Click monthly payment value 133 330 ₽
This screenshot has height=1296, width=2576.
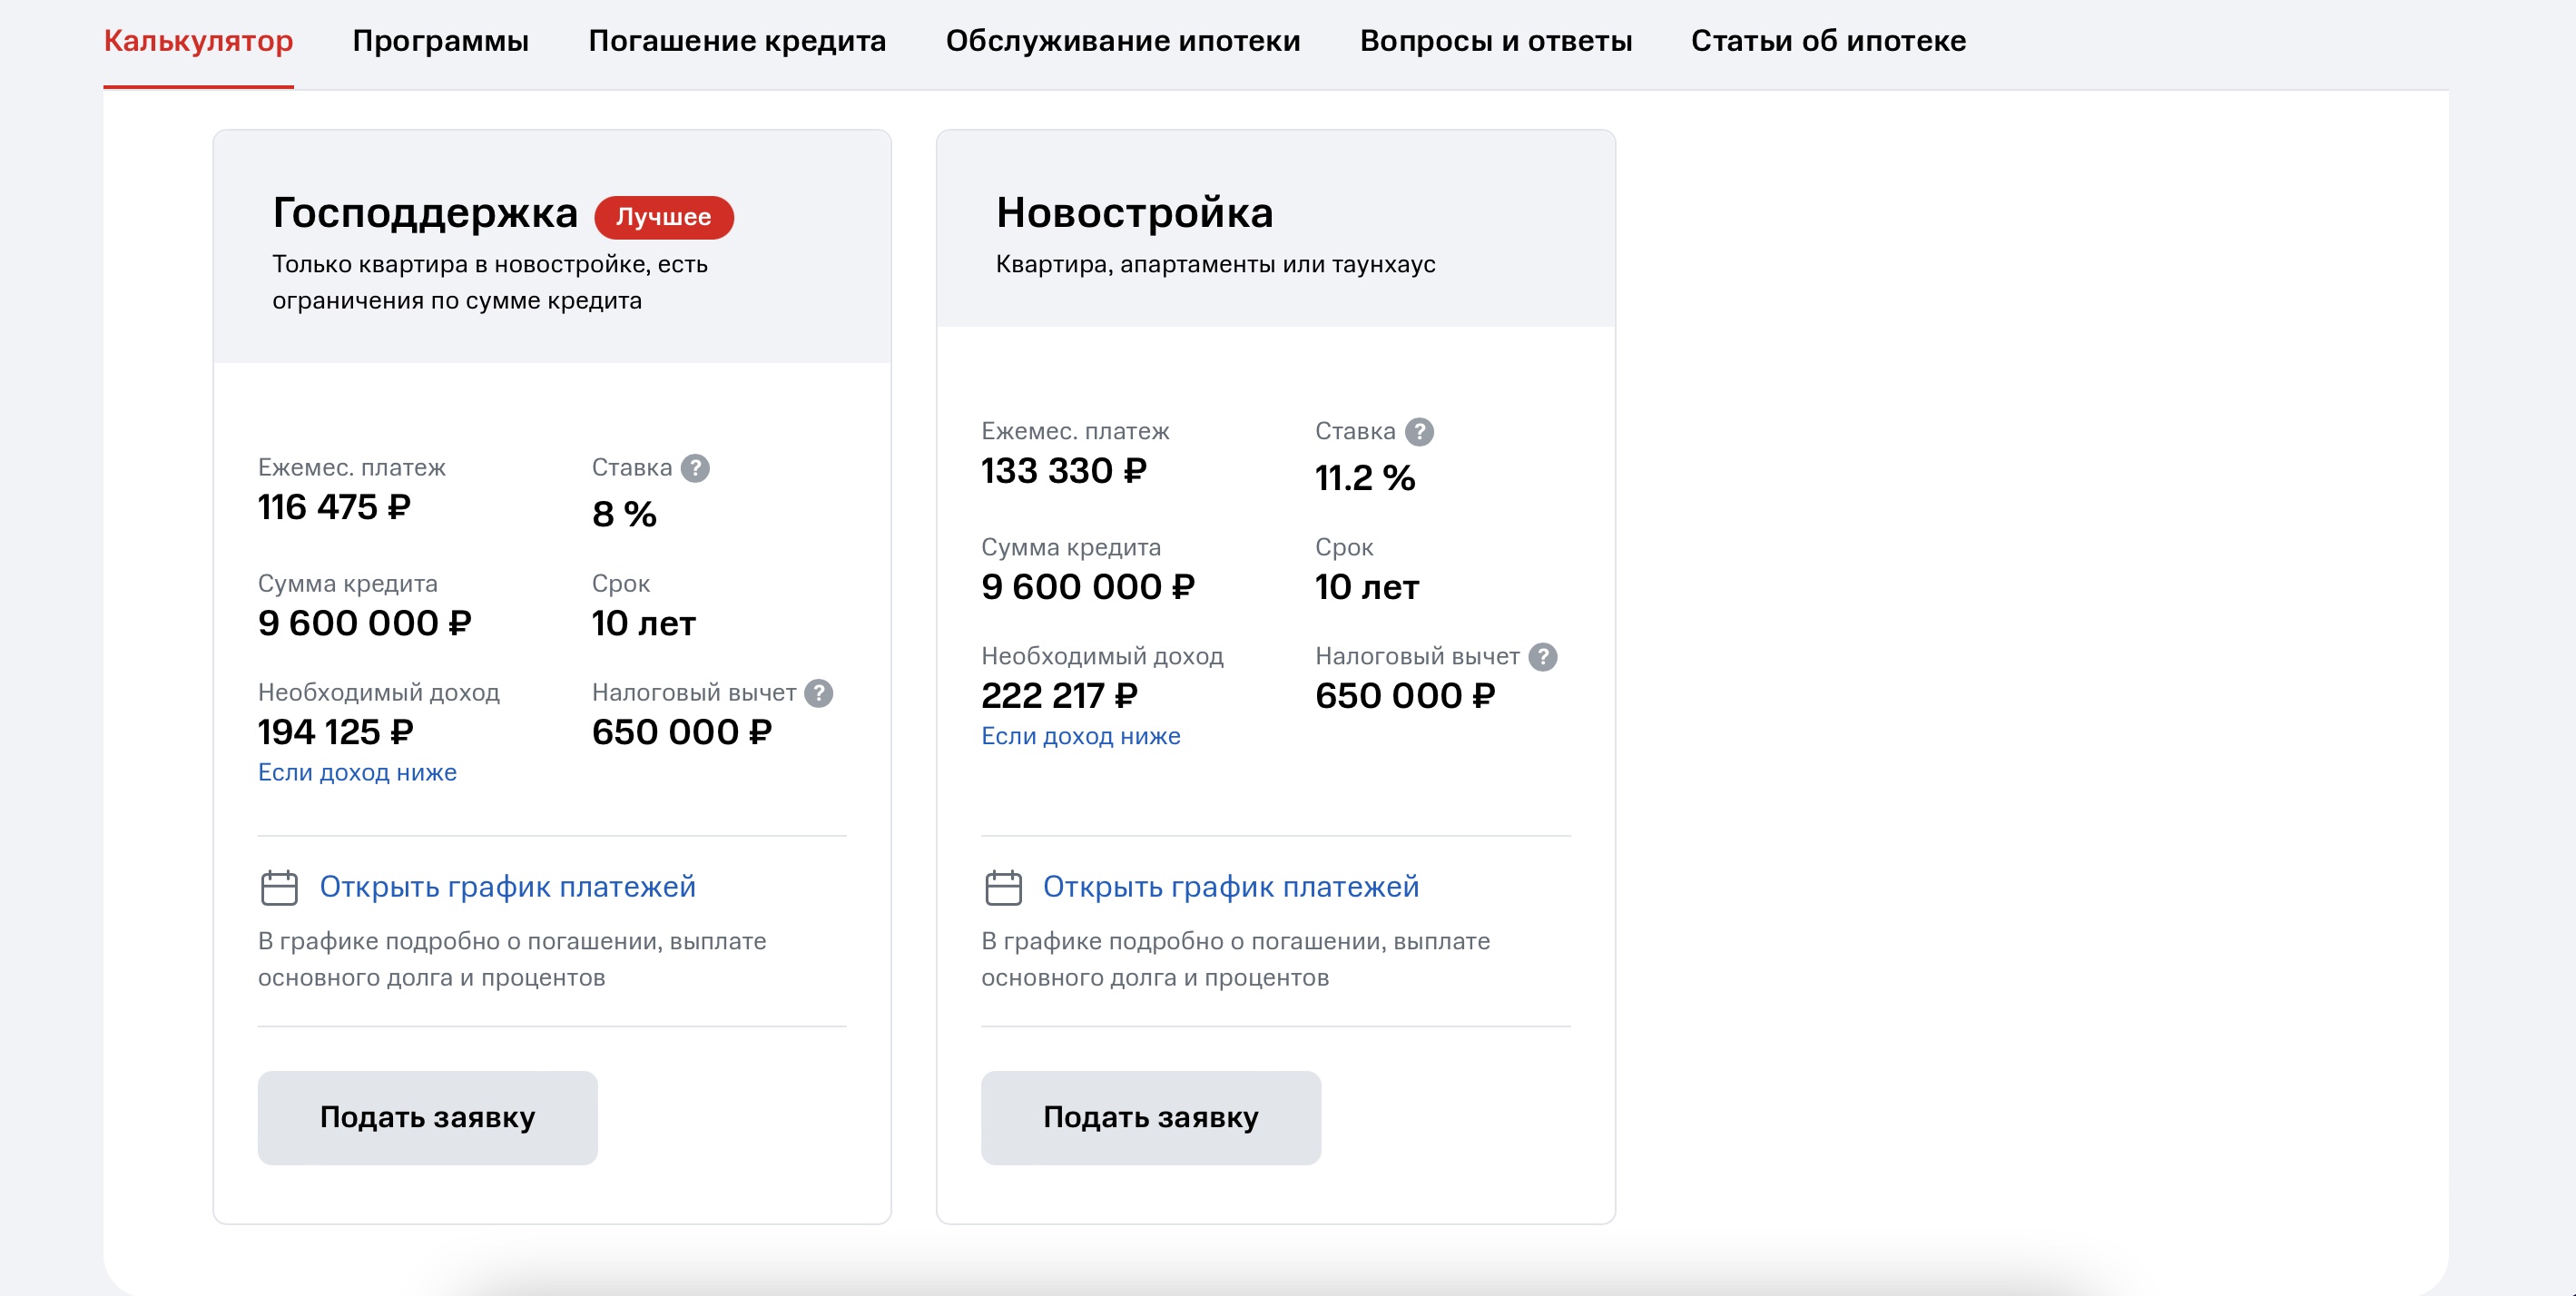coord(1064,471)
